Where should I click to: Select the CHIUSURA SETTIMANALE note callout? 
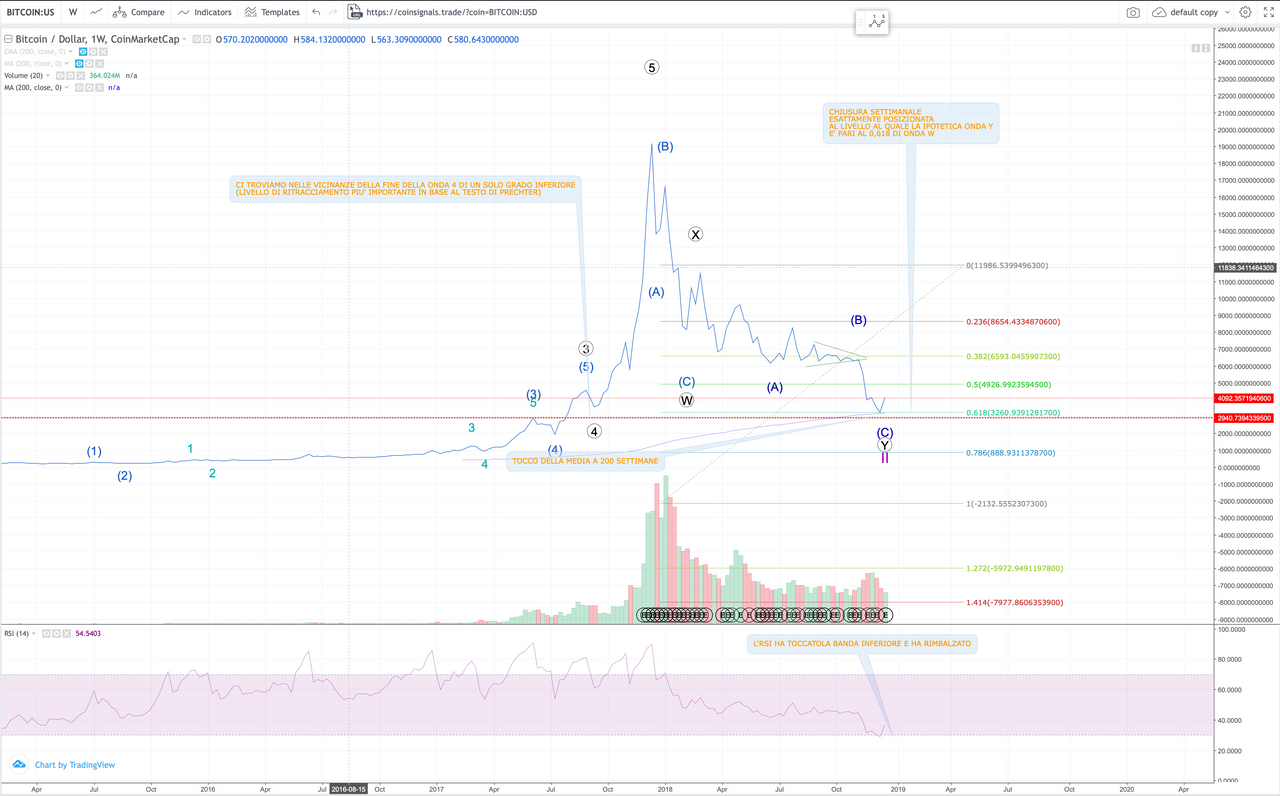pyautogui.click(x=910, y=124)
